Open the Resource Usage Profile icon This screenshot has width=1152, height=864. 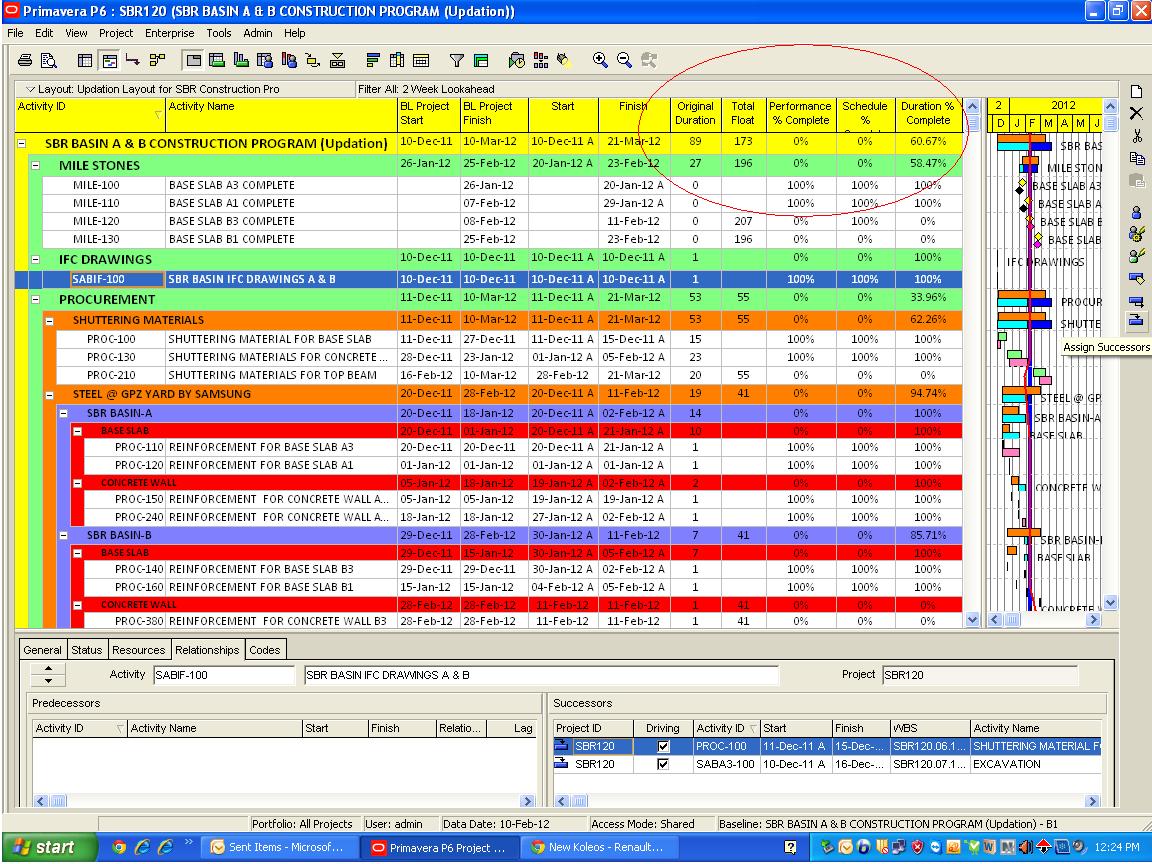[x=289, y=60]
